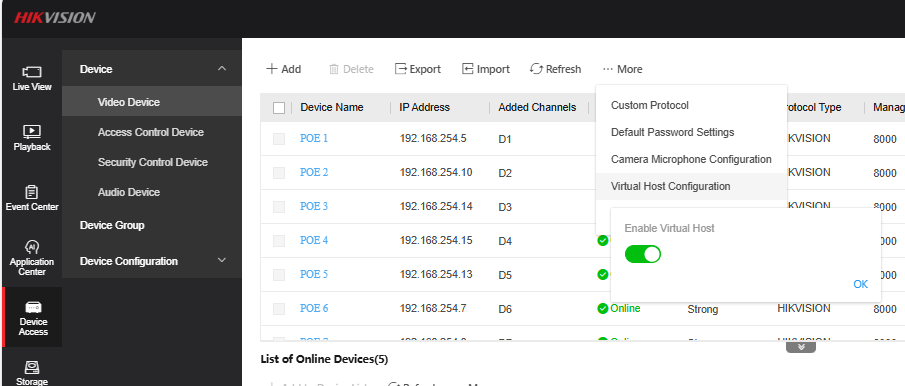The width and height of the screenshot is (905, 386).
Task: Click the Refresh device list icon
Action: [536, 69]
